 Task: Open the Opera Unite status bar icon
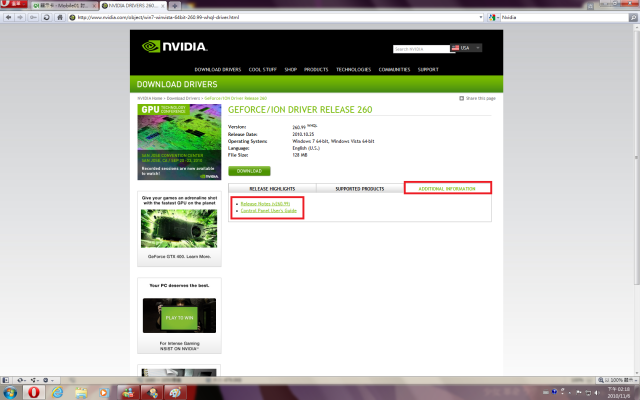pyautogui.click(x=33, y=380)
